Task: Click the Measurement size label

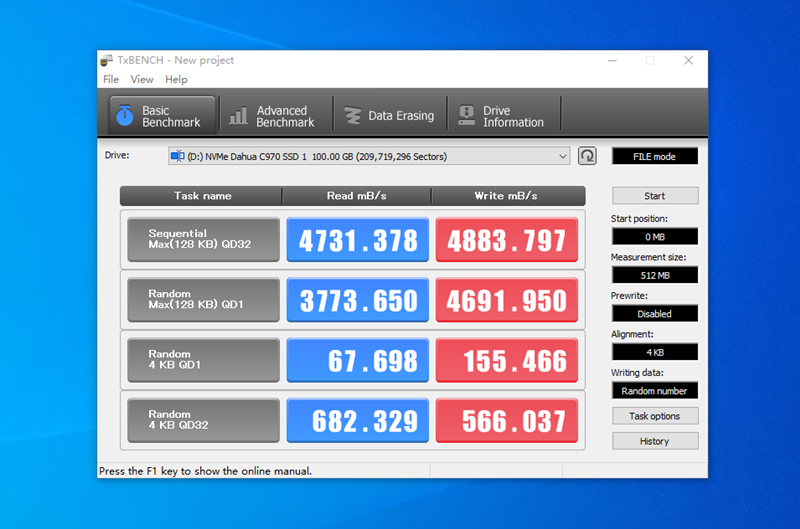Action: (x=648, y=257)
